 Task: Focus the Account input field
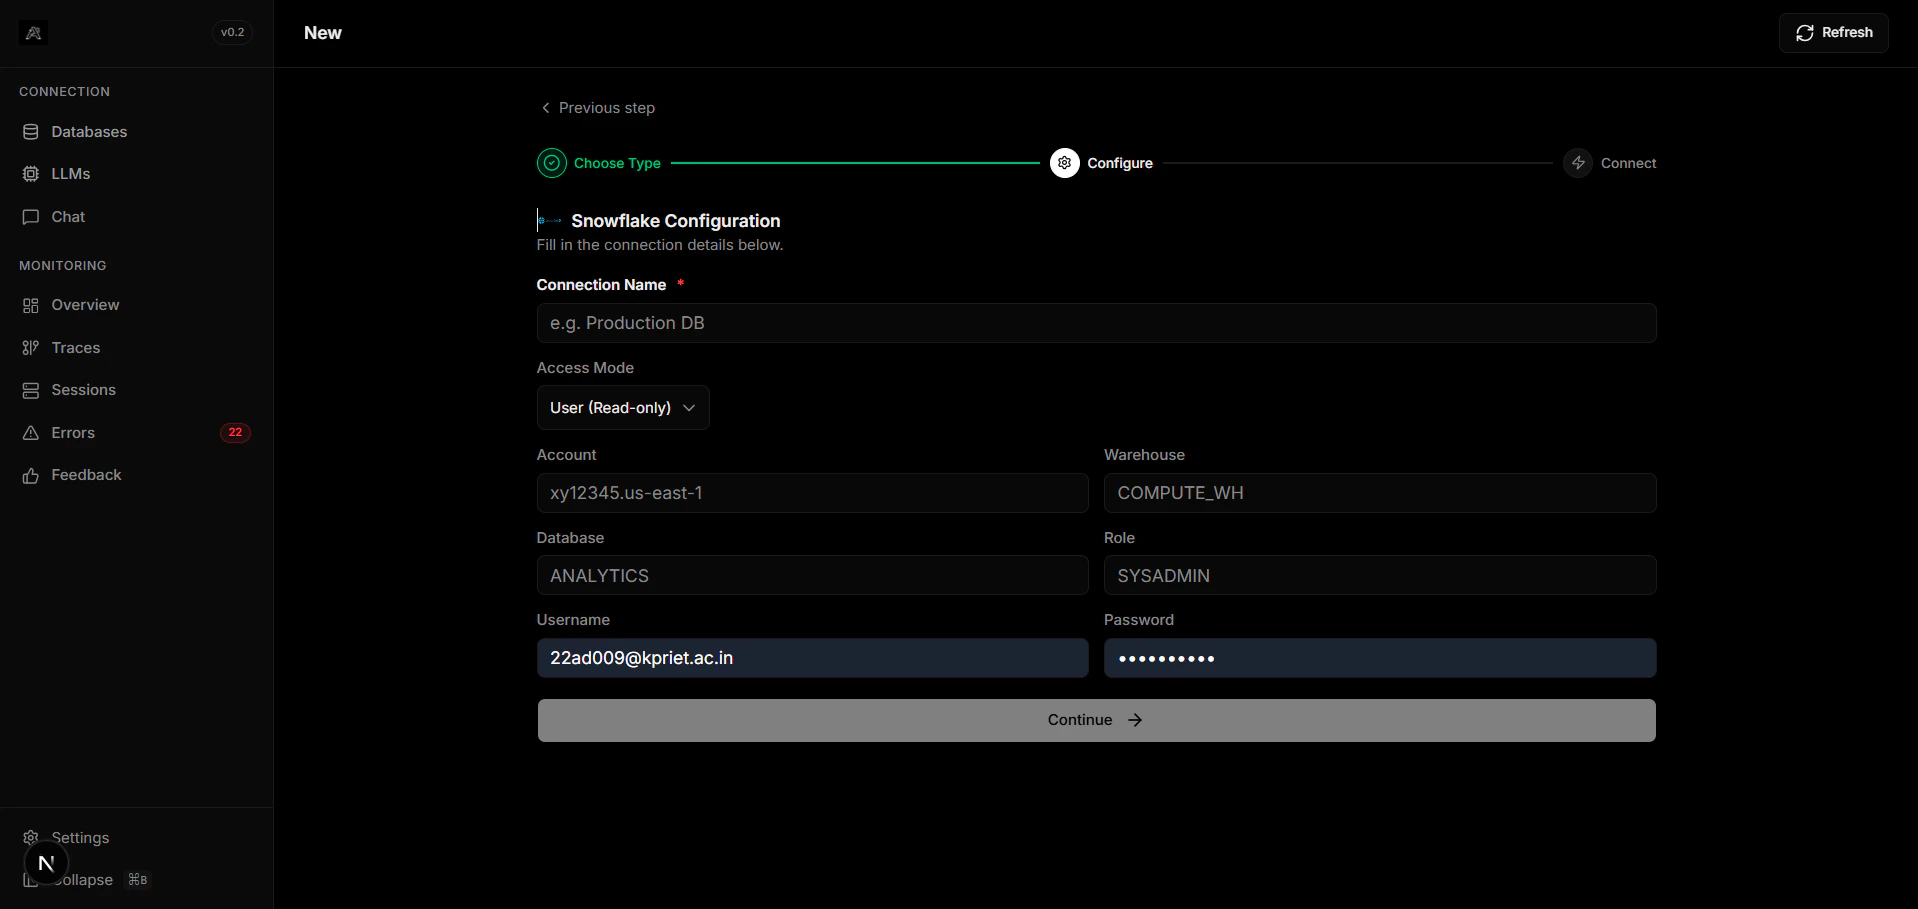click(x=812, y=493)
